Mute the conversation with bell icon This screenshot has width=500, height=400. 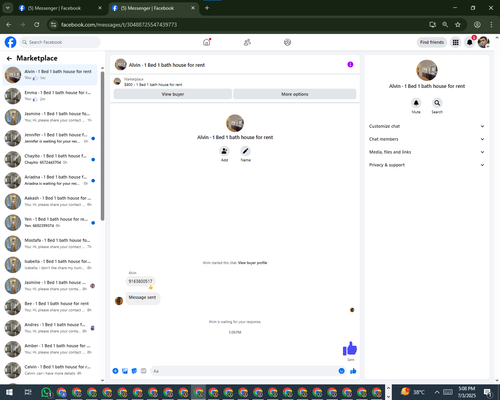click(416, 103)
